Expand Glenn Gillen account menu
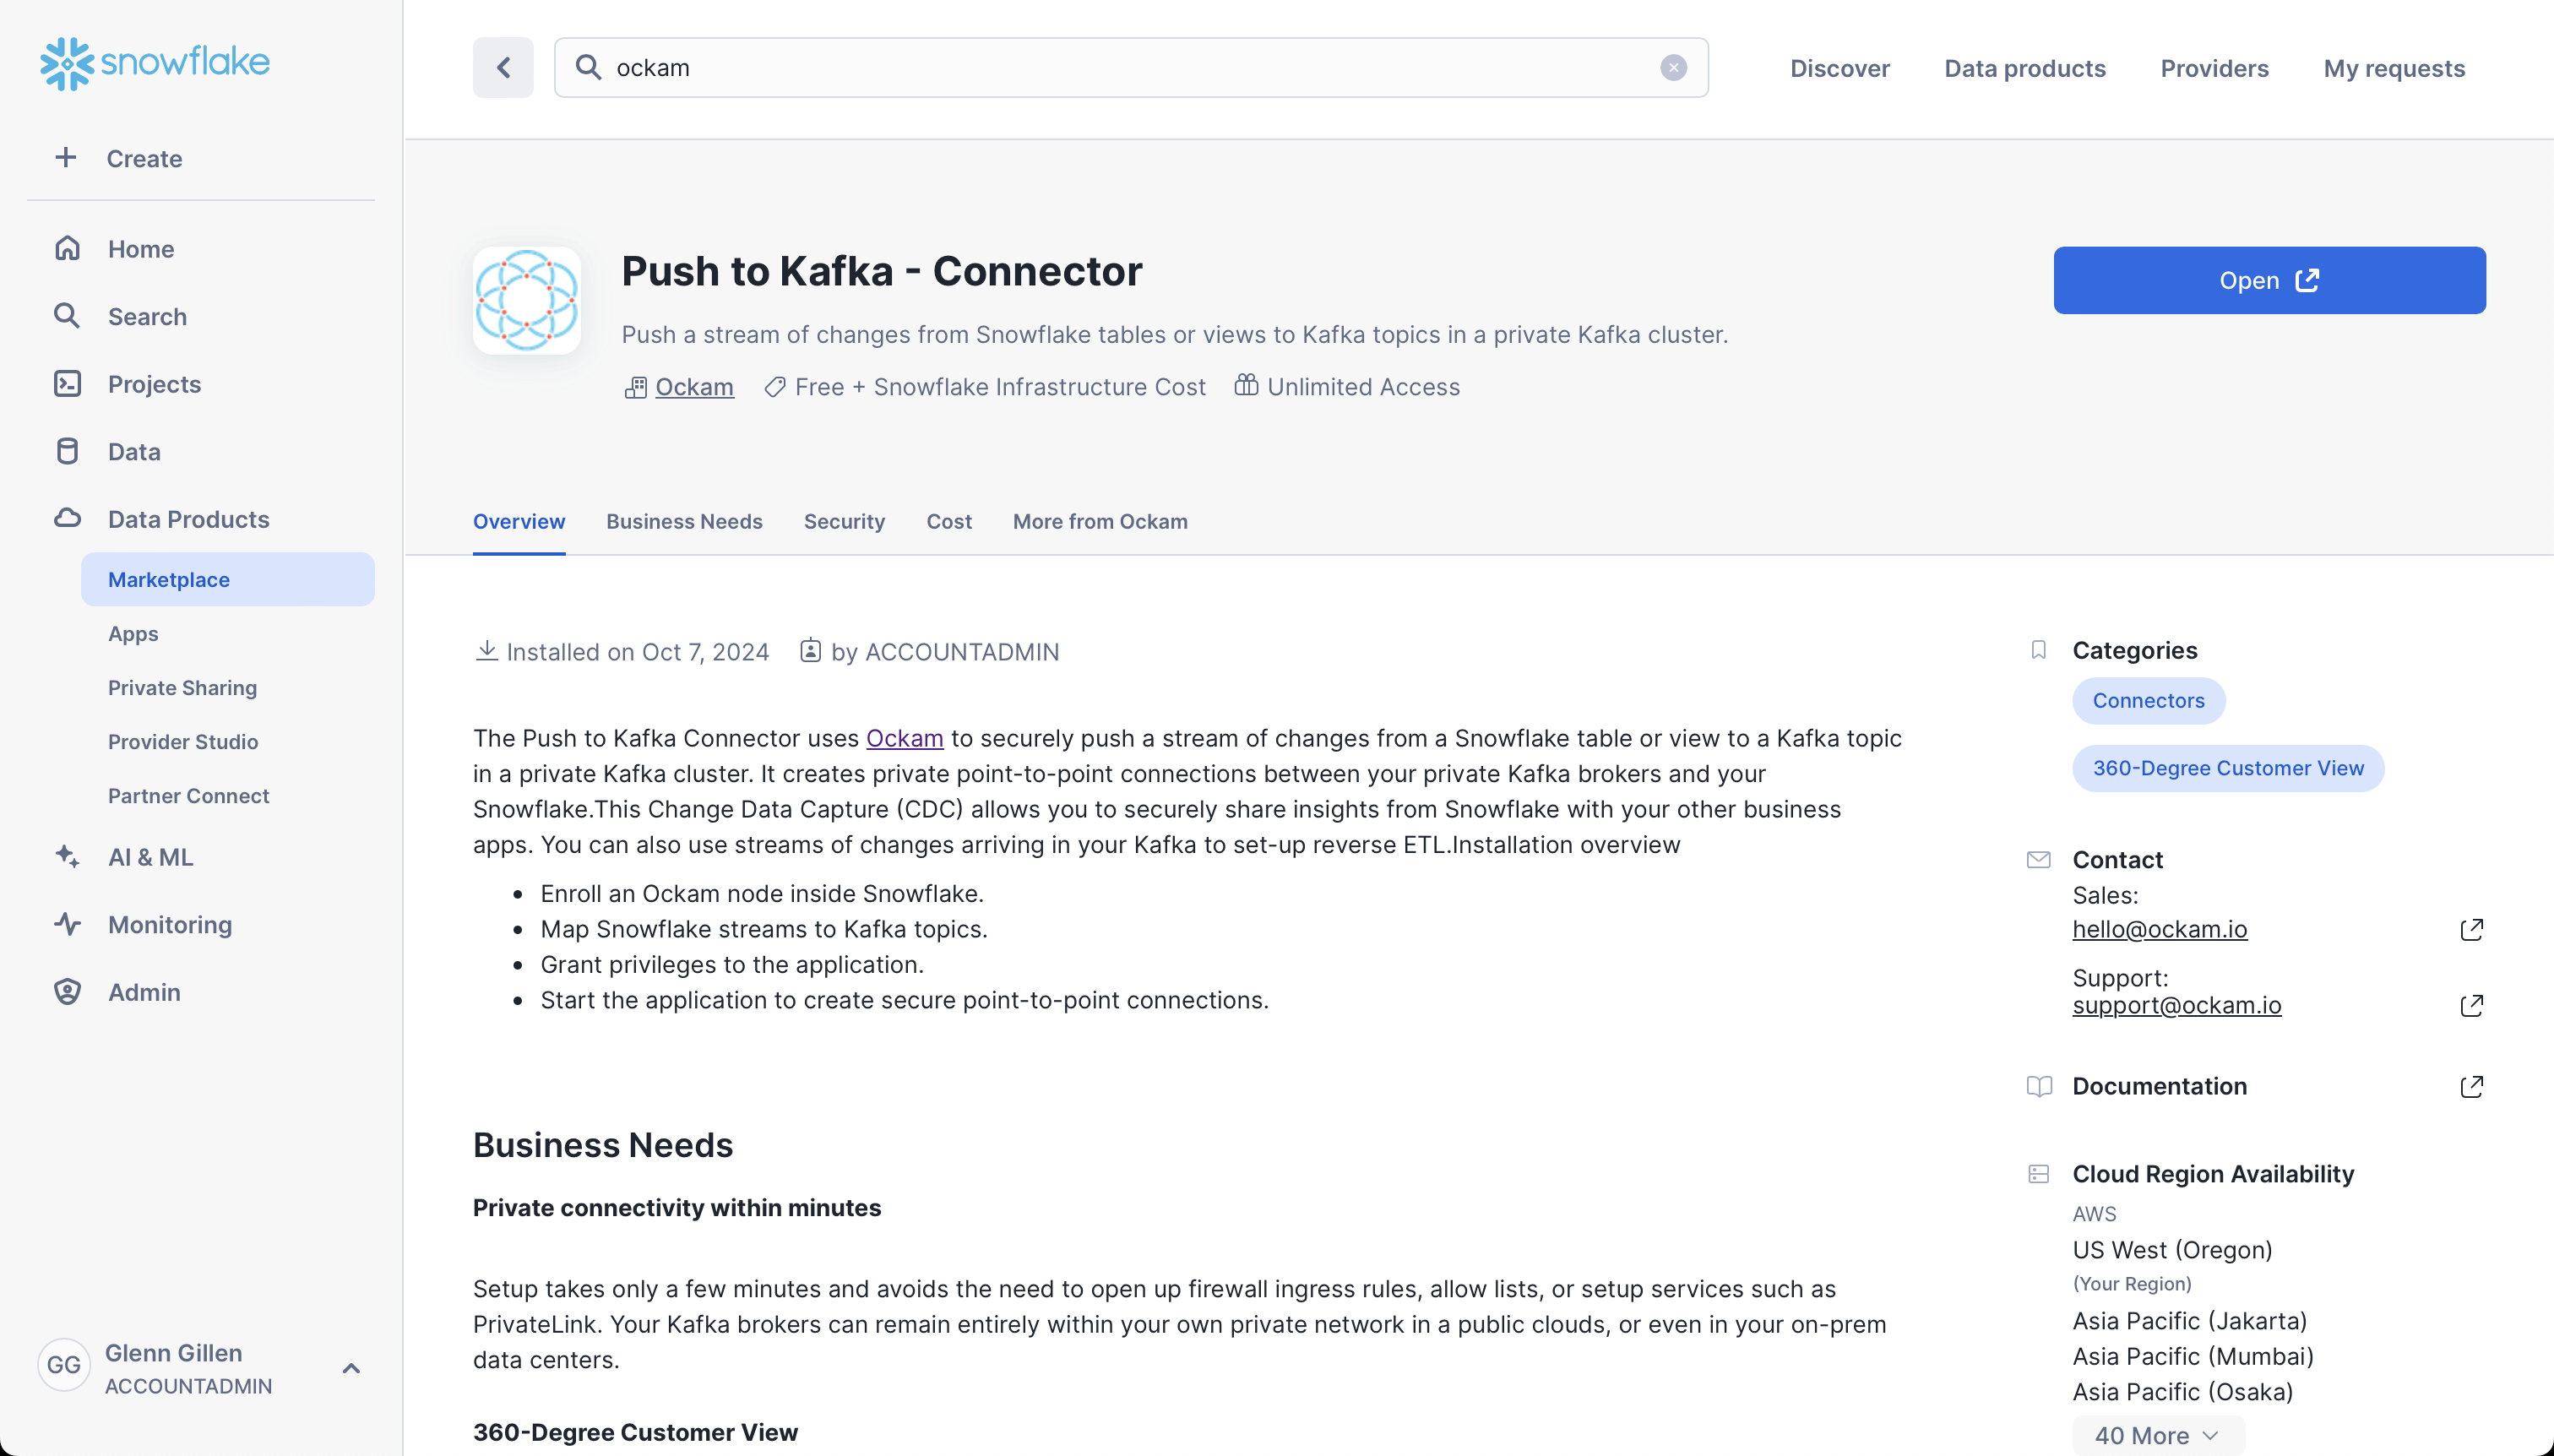Screen dimensions: 2554x1456 (351, 1369)
